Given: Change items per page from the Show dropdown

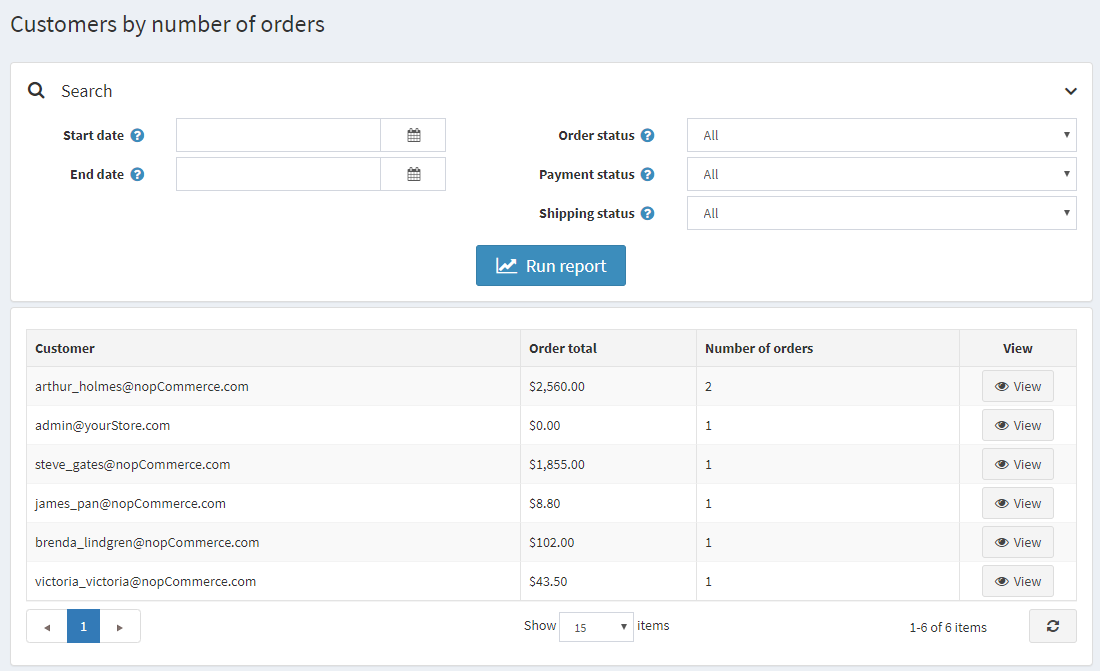Looking at the screenshot, I should pyautogui.click(x=596, y=626).
